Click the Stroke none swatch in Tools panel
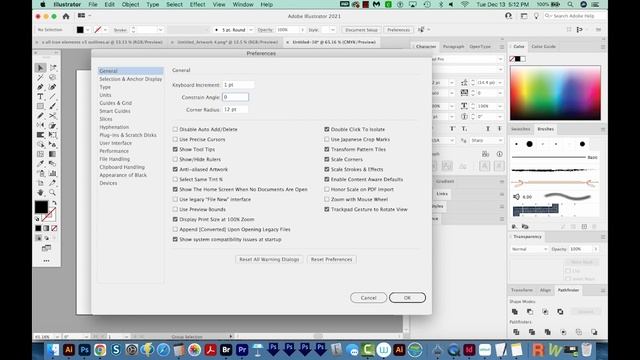The height and width of the screenshot is (360, 640). pyautogui.click(x=49, y=215)
